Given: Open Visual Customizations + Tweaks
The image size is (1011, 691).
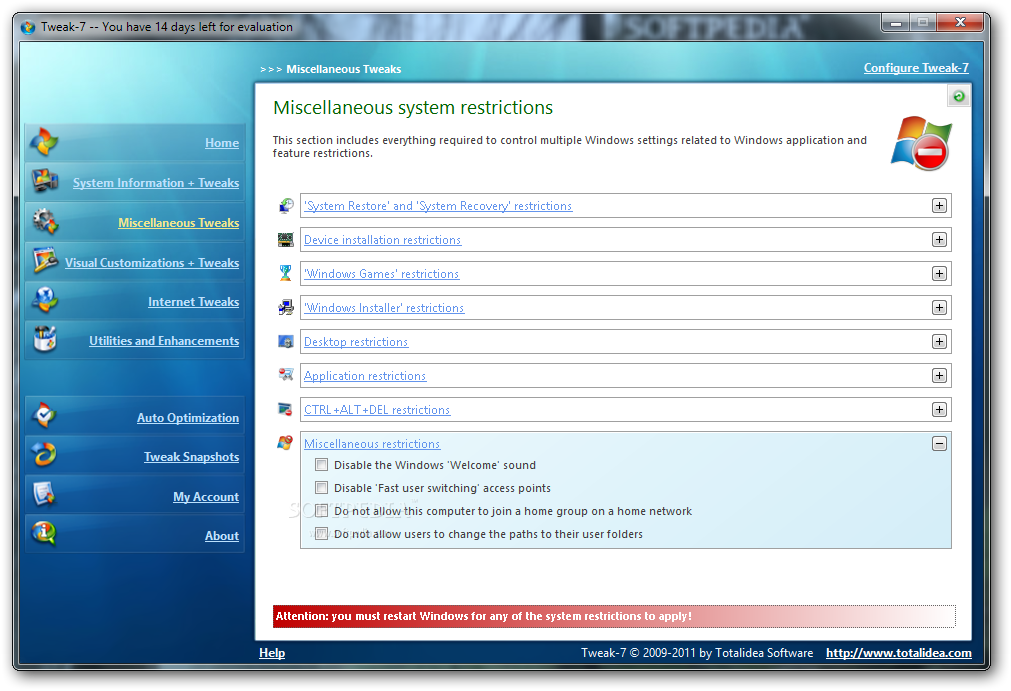Looking at the screenshot, I should 152,263.
